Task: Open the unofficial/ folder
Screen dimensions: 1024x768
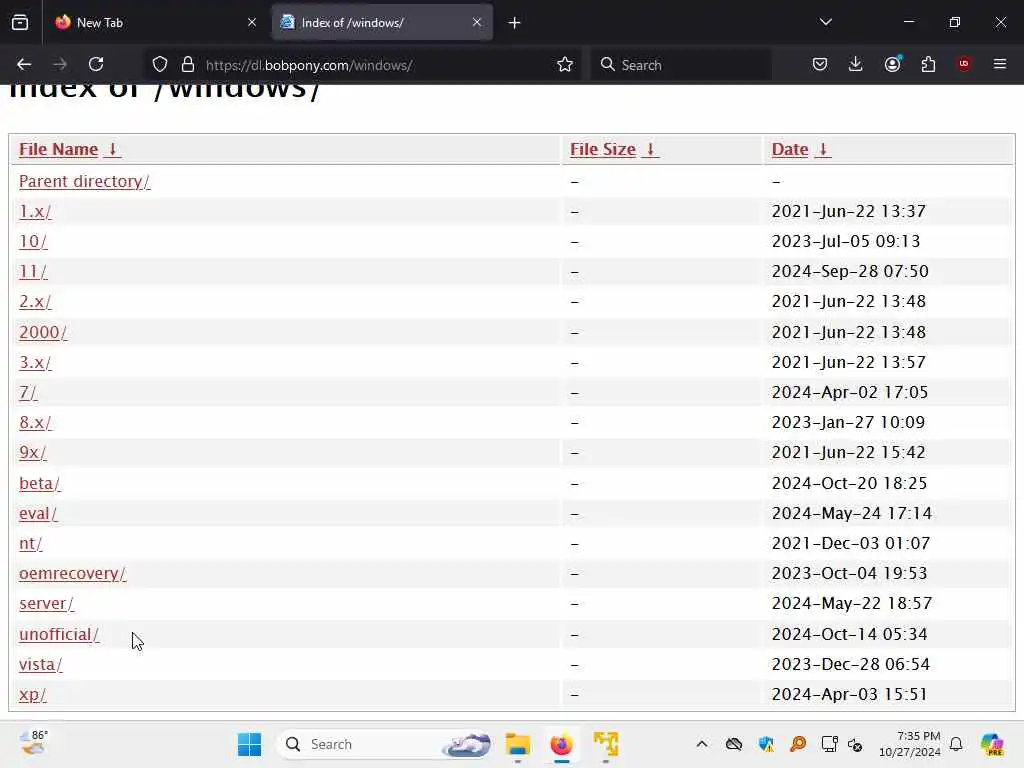Action: (59, 634)
